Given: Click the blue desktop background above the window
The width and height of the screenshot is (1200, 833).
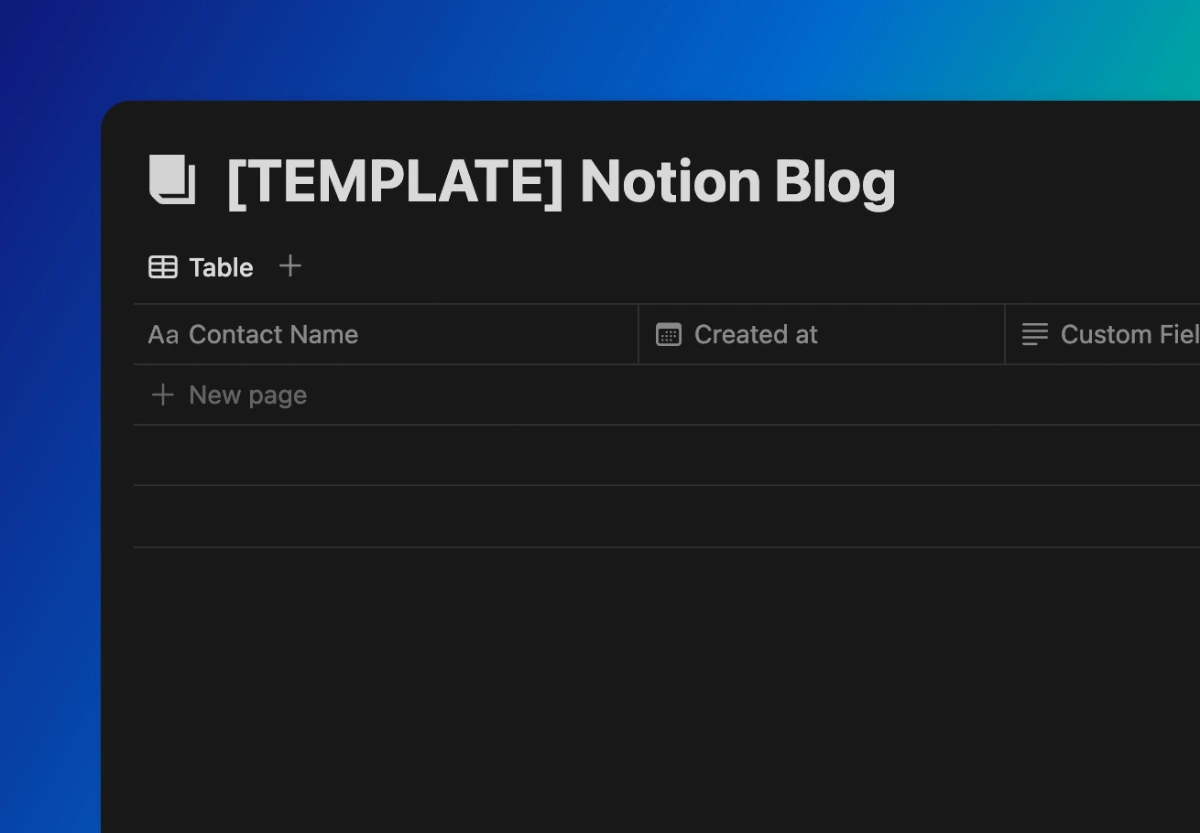Looking at the screenshot, I should pyautogui.click(x=600, y=45).
